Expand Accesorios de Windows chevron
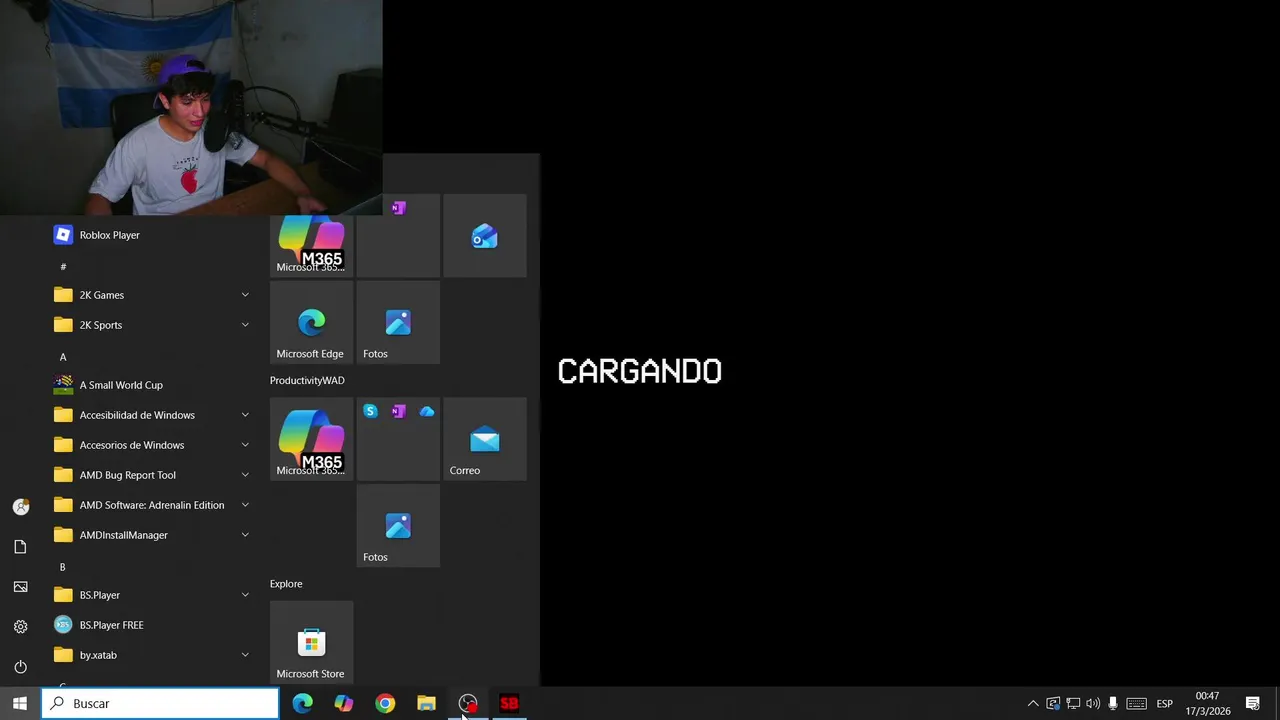This screenshot has width=1280, height=720. click(245, 445)
